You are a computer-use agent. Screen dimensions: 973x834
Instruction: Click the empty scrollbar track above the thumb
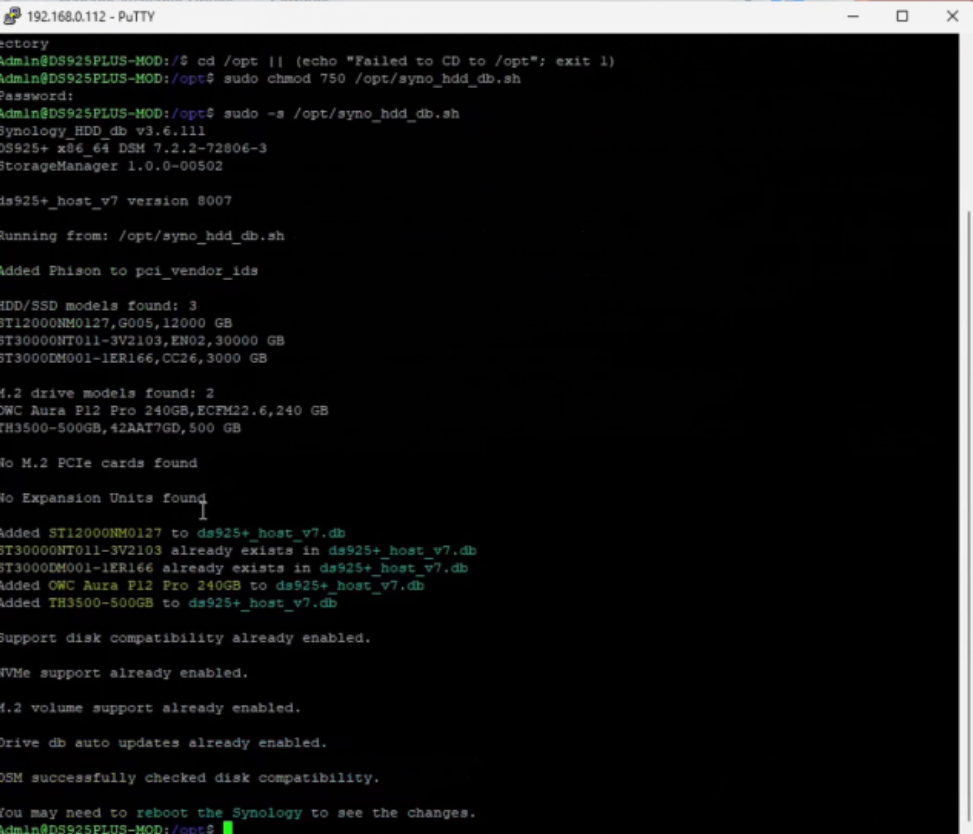click(x=965, y=120)
